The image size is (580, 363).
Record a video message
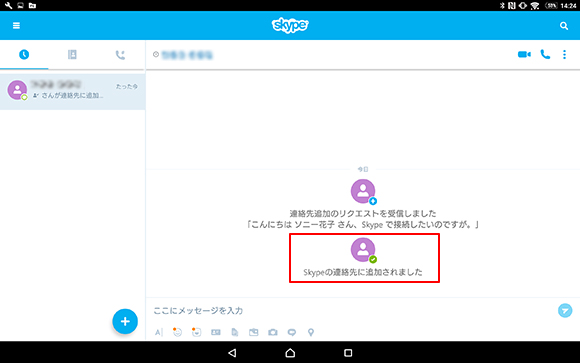coord(292,332)
